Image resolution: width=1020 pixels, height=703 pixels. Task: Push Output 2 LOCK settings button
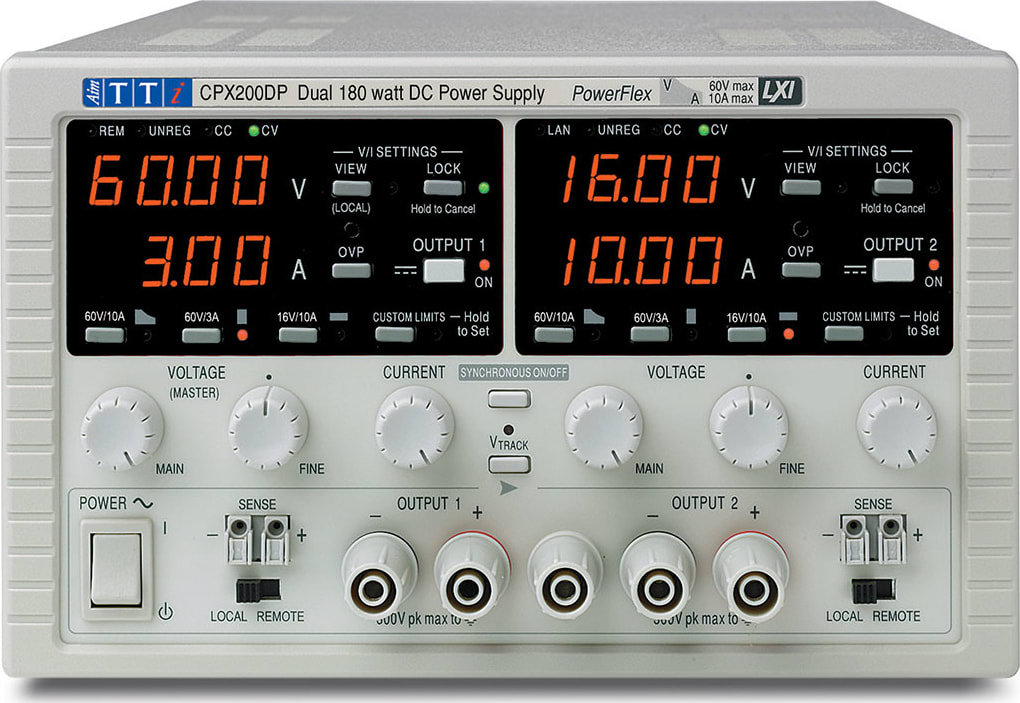pos(892,187)
